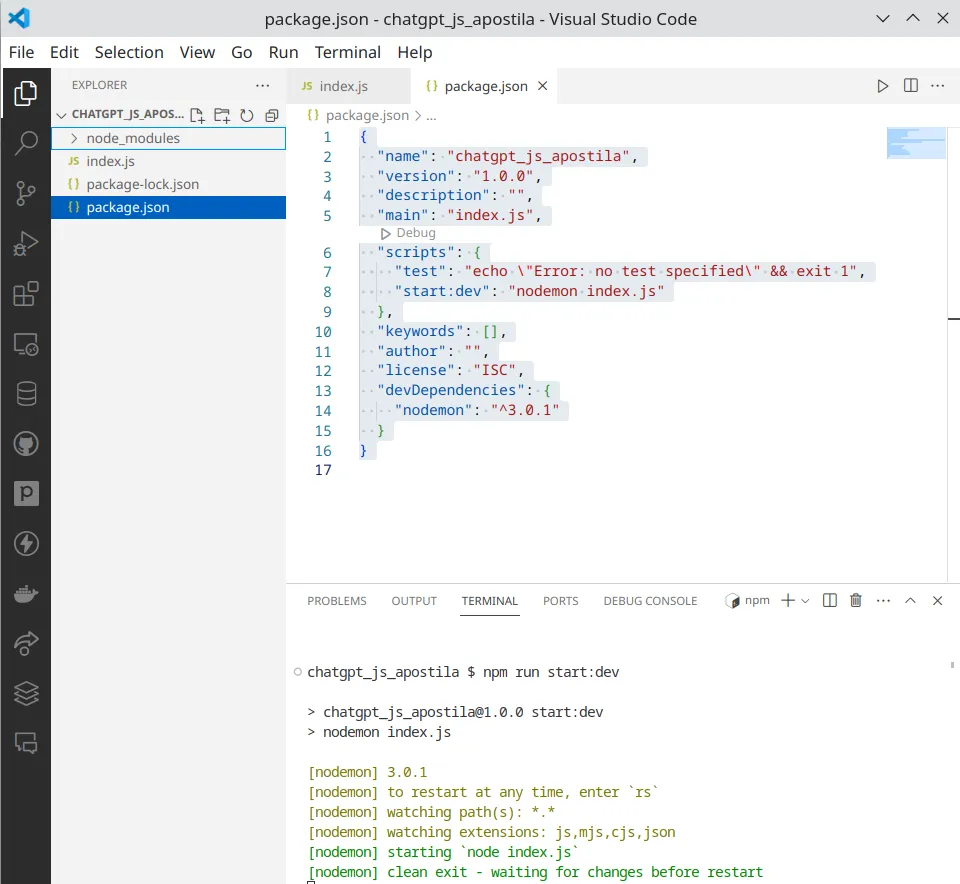960x884 pixels.
Task: Open the lightning bolt extension view
Action: [26, 544]
